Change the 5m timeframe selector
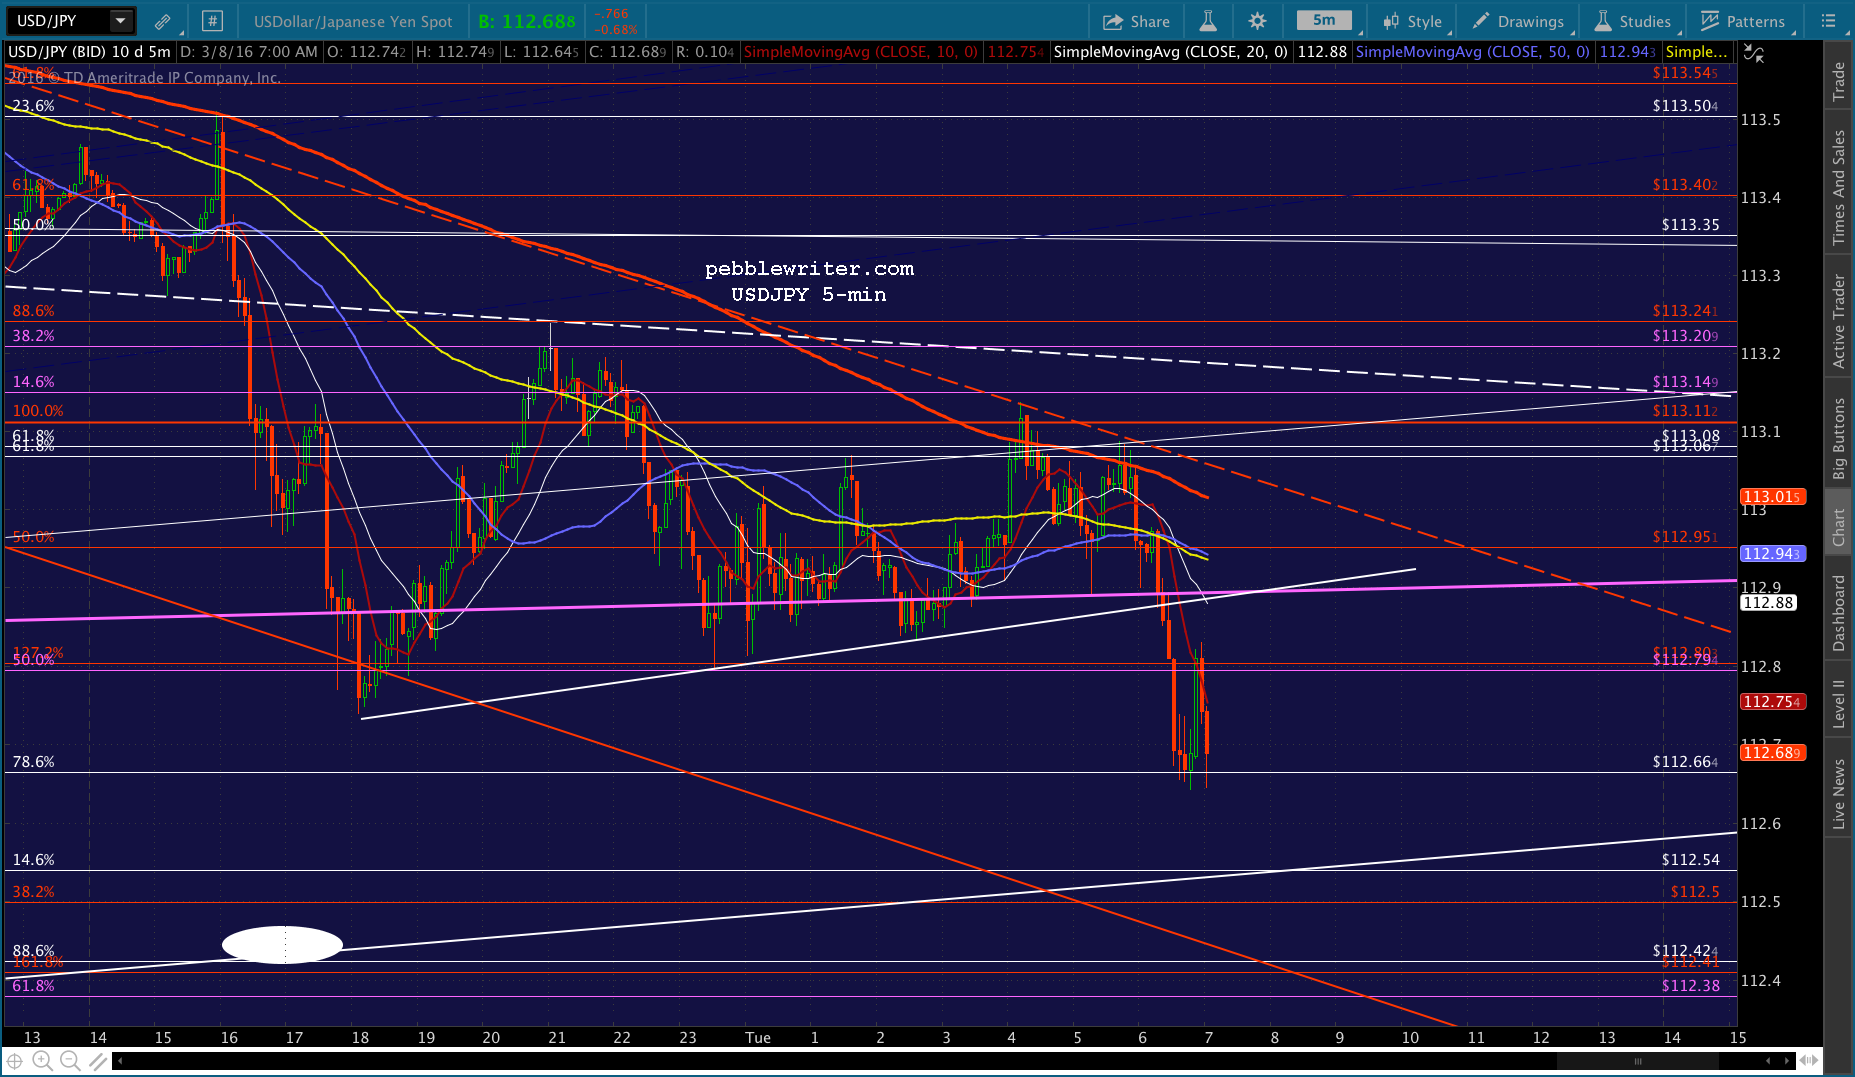 pyautogui.click(x=1324, y=20)
